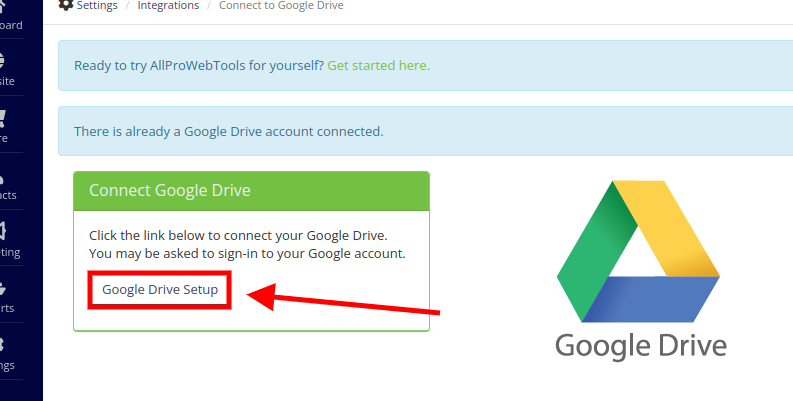The image size is (793, 401).
Task: Click the 'Ready to try AllProWebTools for yourself?' text
Action: [x=199, y=66]
